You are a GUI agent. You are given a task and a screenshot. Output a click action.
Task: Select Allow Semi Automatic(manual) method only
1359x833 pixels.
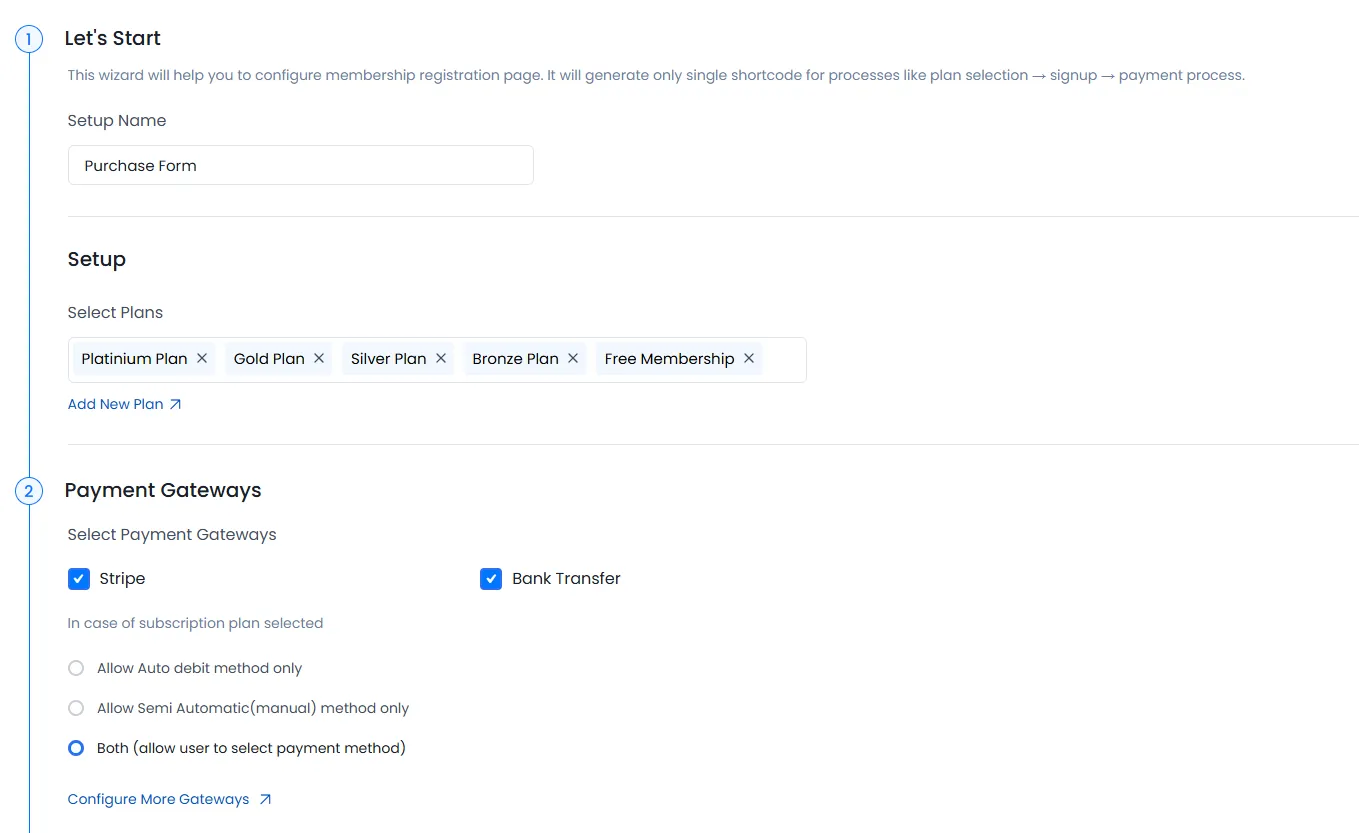76,708
